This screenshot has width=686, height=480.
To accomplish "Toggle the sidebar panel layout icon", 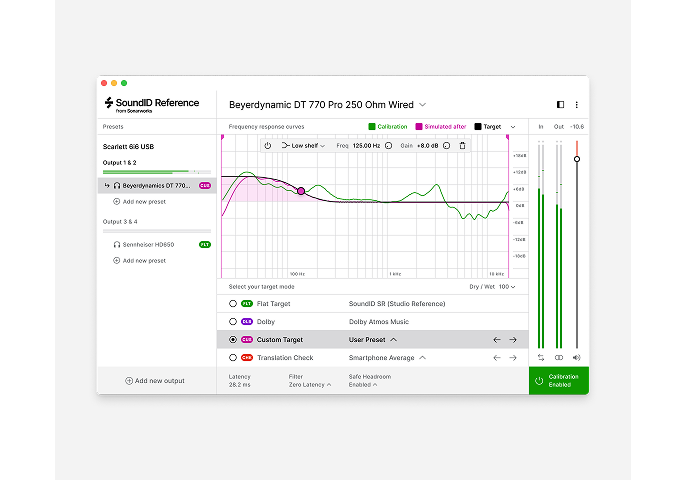I will (x=560, y=105).
